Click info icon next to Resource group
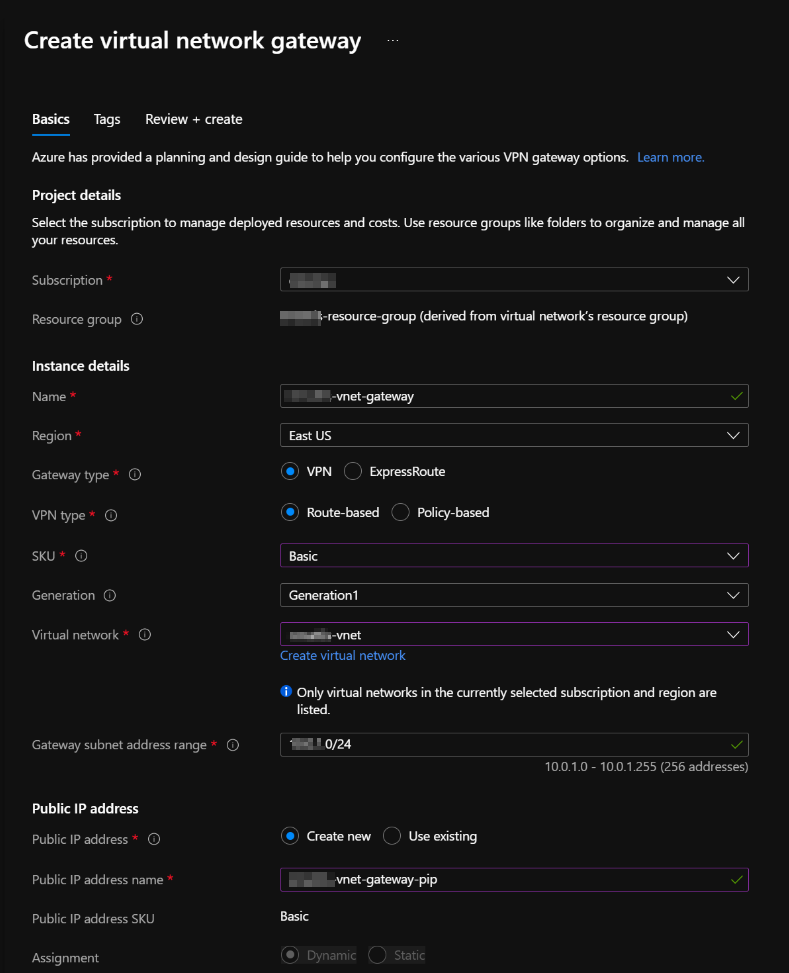This screenshot has width=789, height=973. tap(137, 320)
